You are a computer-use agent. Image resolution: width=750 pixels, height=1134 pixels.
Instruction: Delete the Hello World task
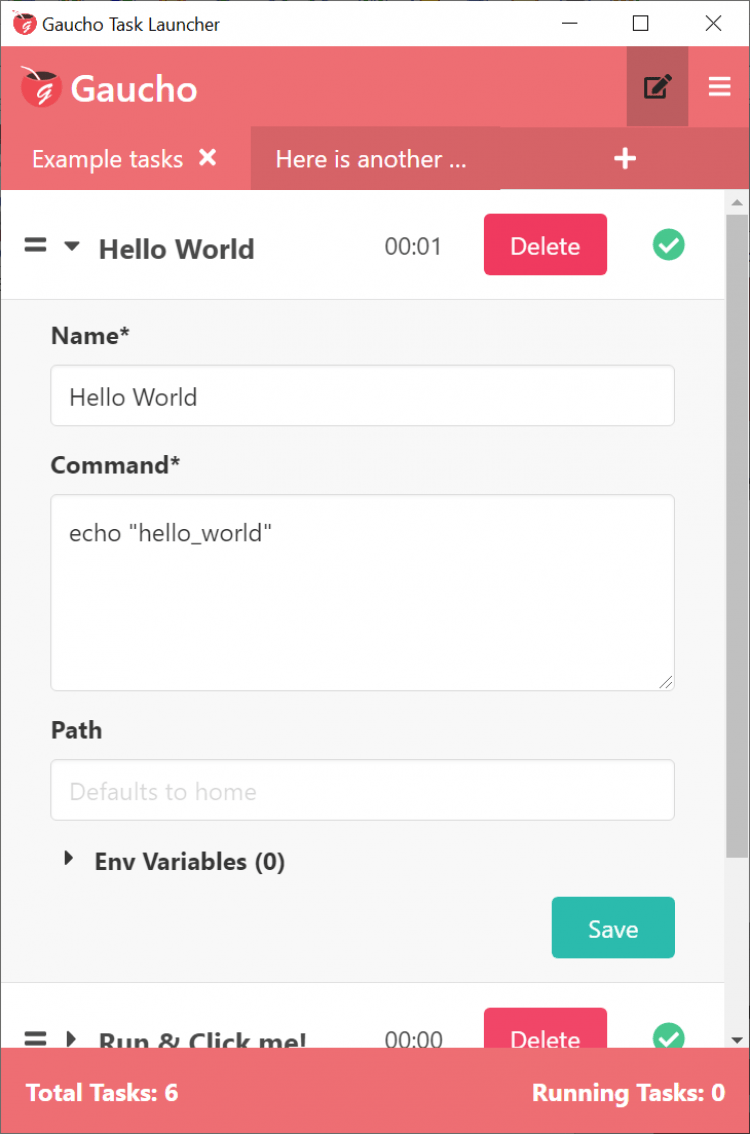(x=545, y=244)
